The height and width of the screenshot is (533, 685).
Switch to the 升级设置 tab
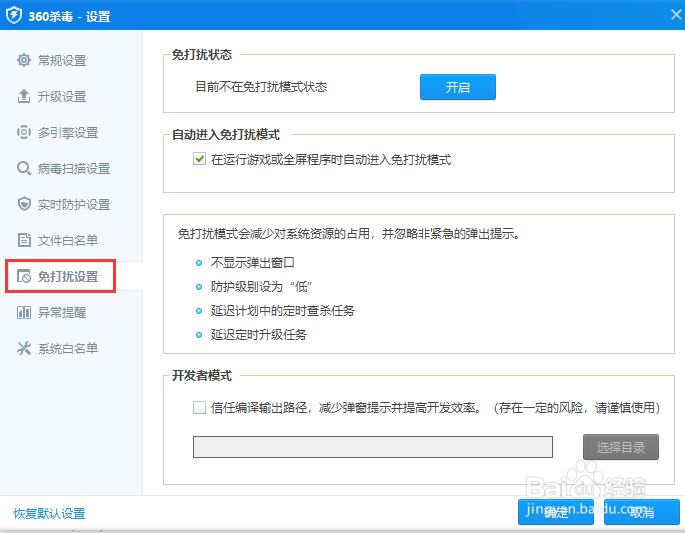62,96
